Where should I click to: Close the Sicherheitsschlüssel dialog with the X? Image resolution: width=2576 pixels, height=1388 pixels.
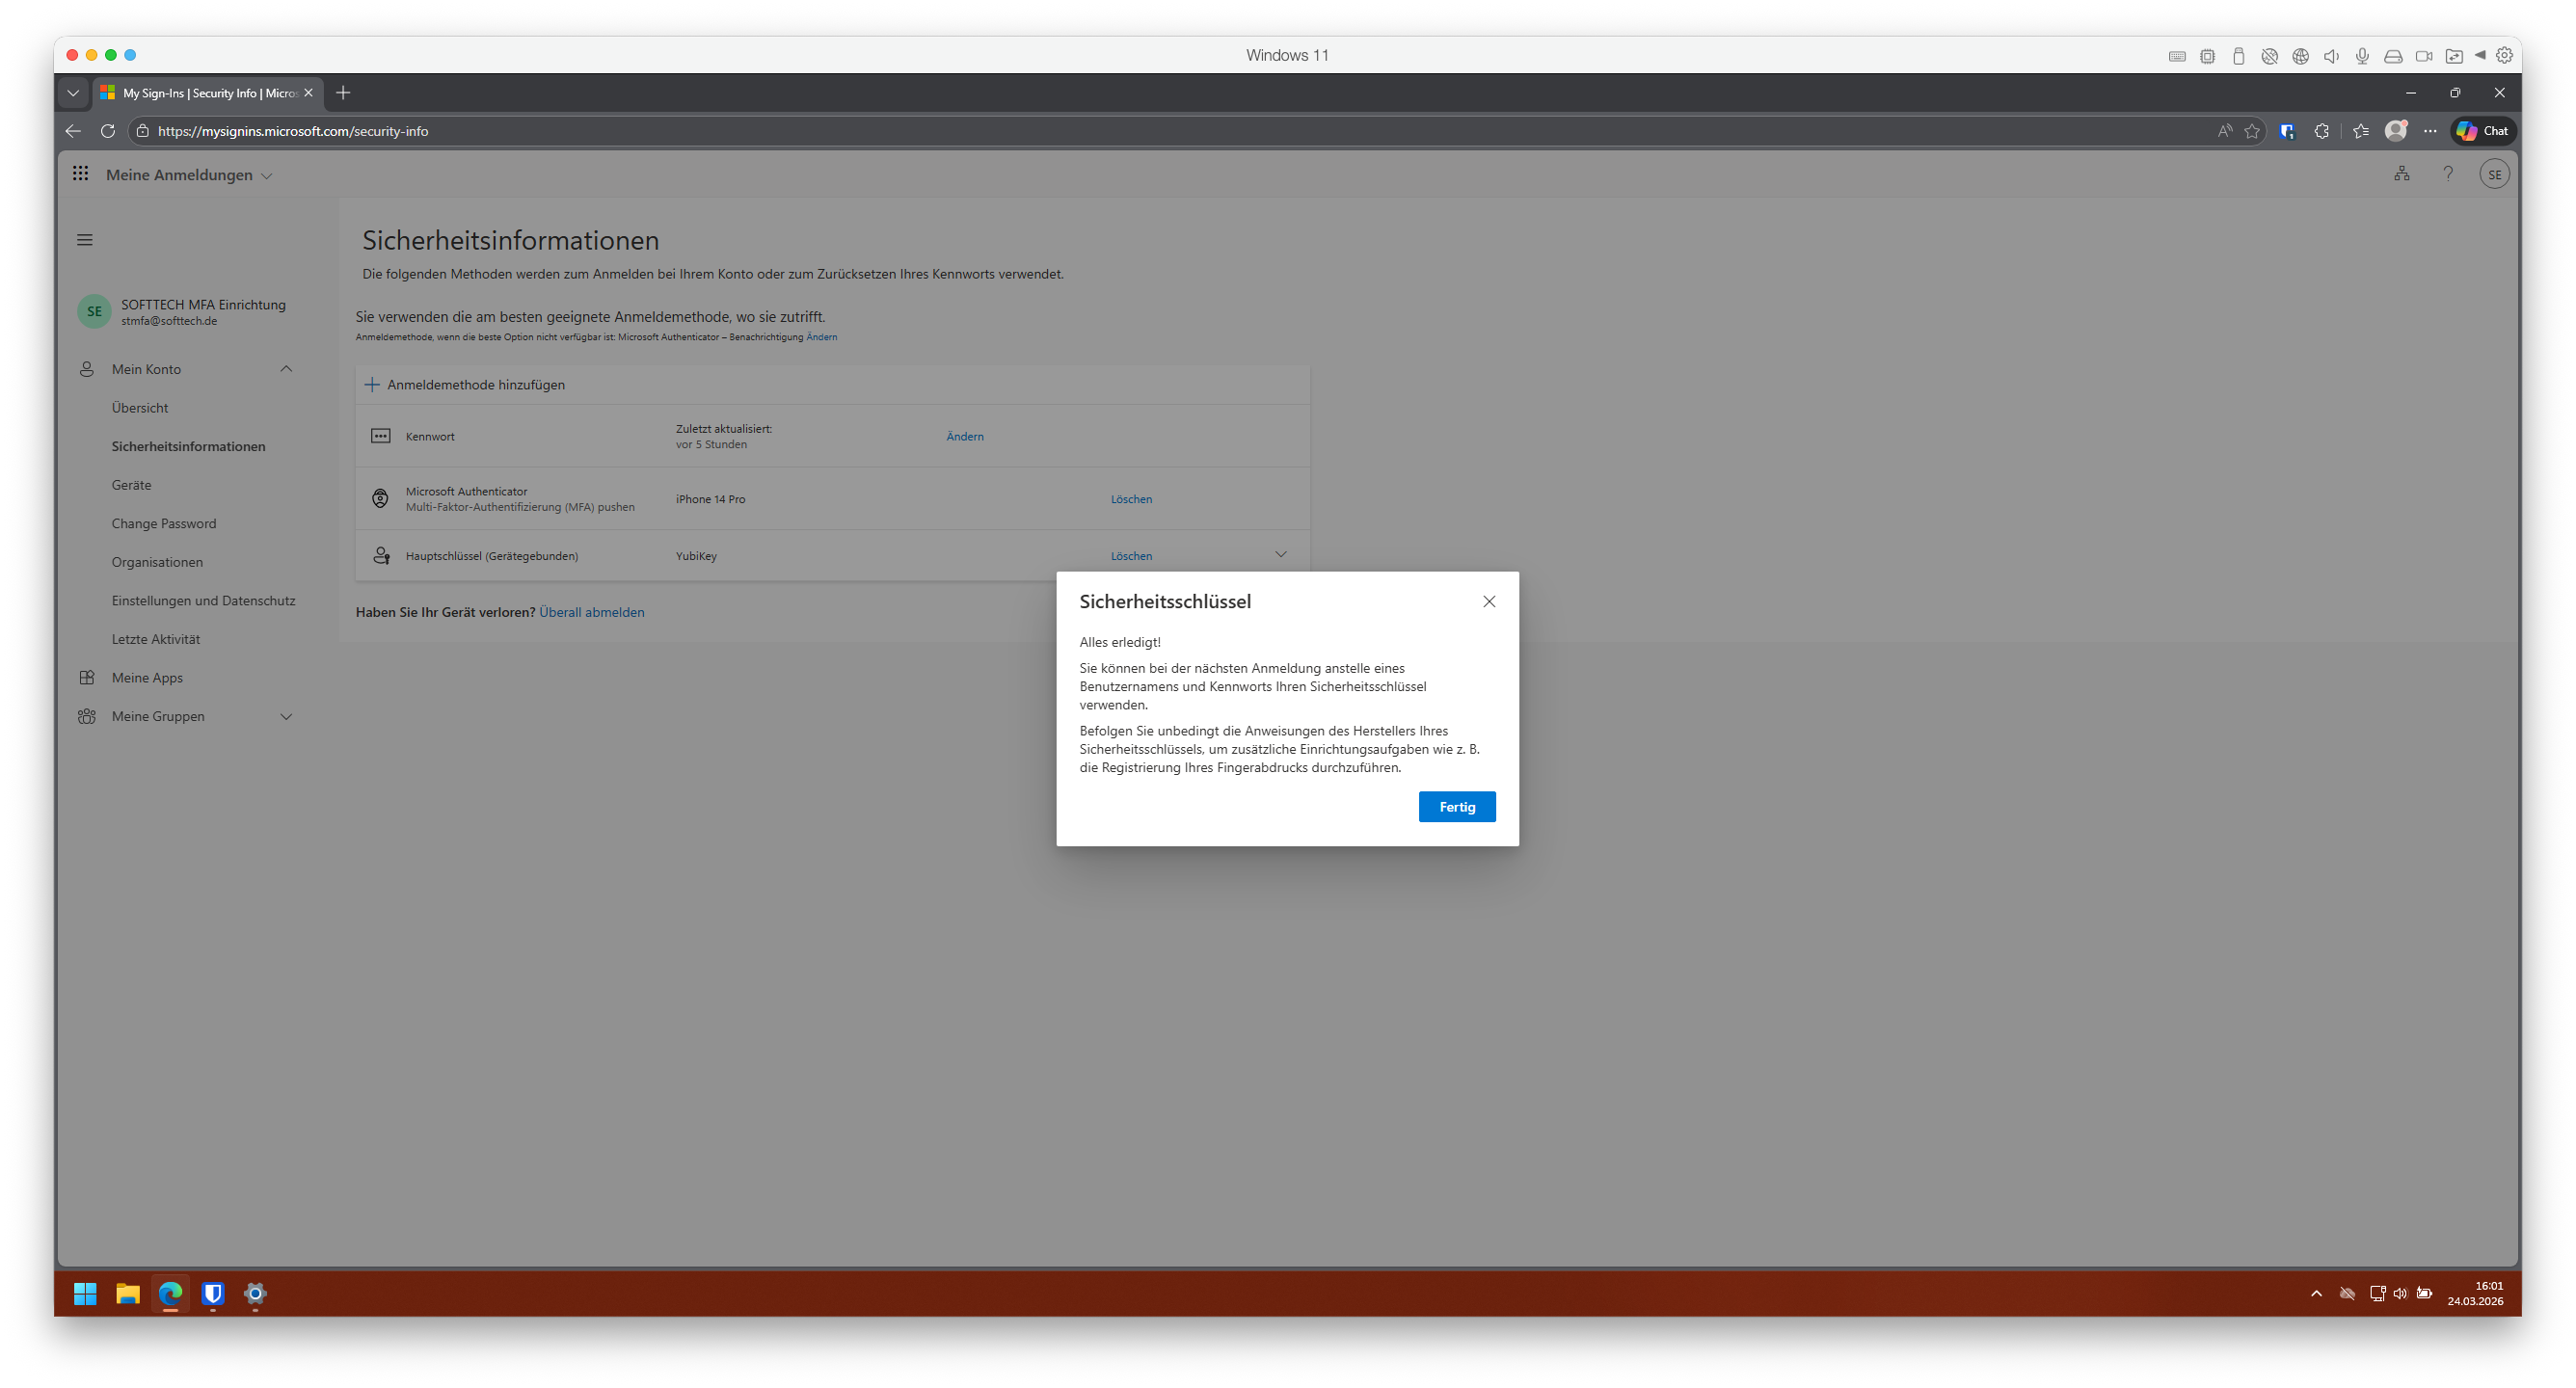pyautogui.click(x=1490, y=601)
